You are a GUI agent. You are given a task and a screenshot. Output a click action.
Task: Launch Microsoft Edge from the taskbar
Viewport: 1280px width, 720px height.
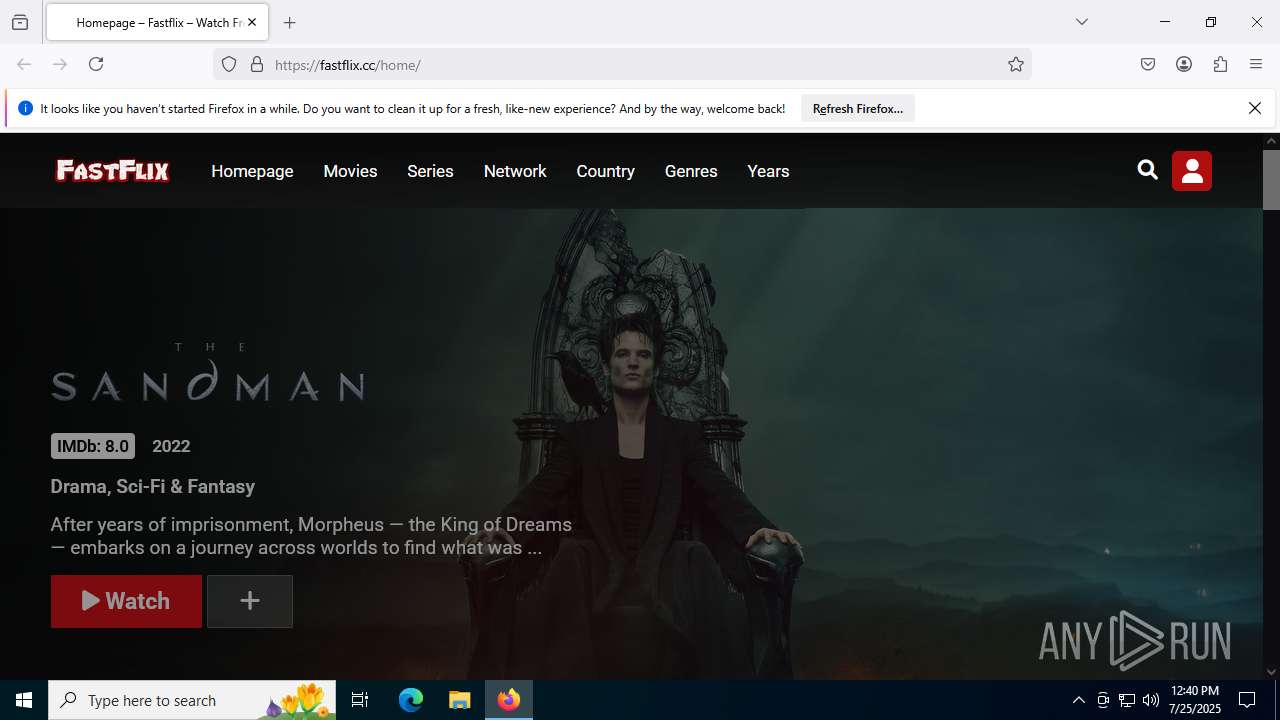411,700
